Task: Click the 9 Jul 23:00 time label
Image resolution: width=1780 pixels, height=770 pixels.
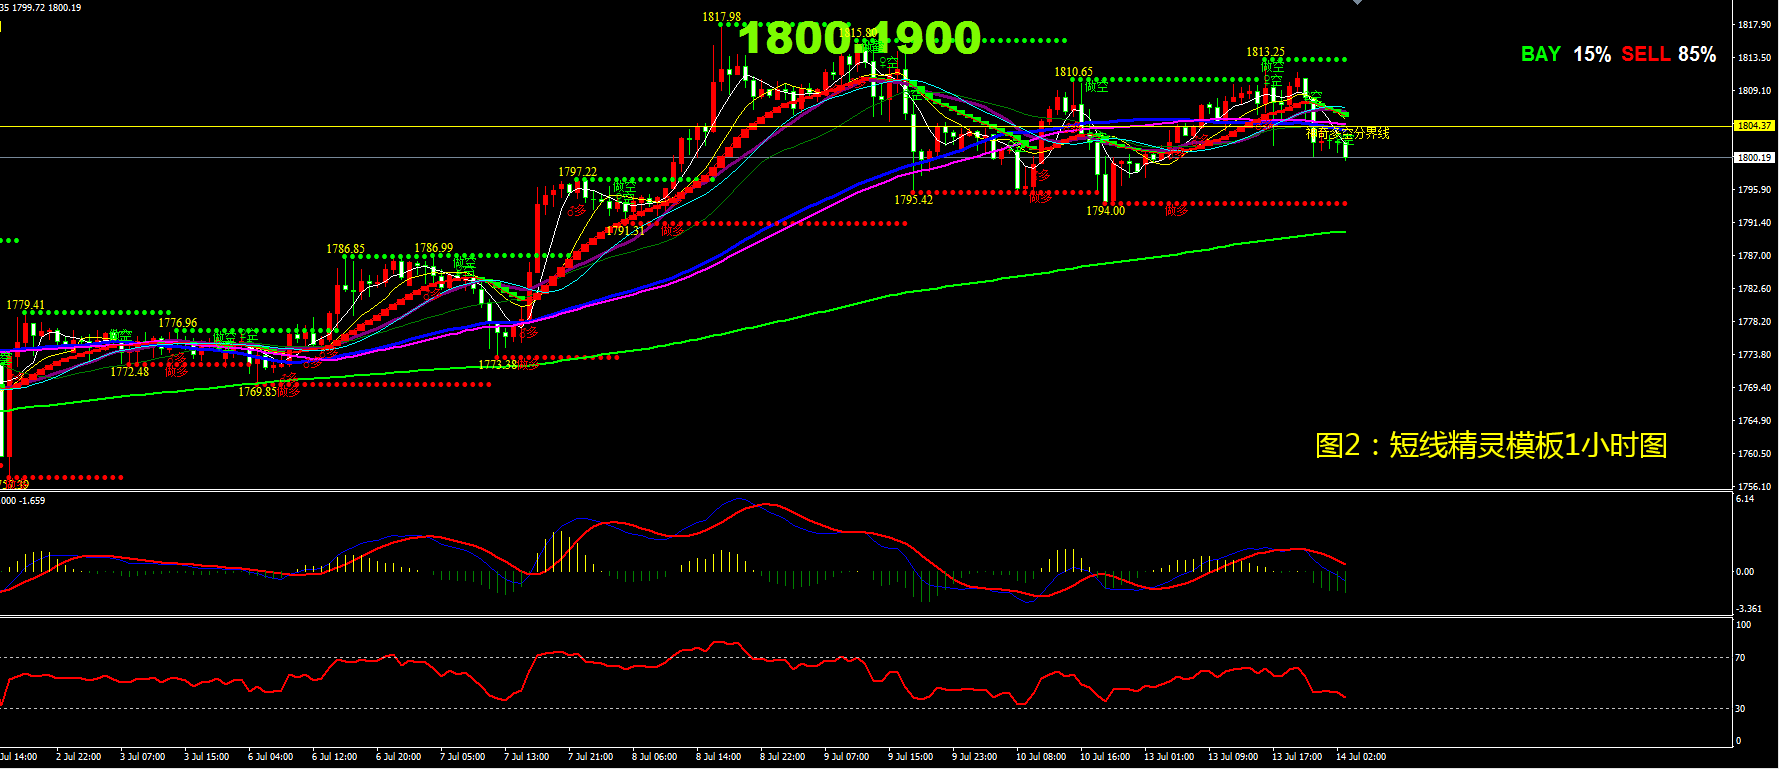Action: (x=974, y=757)
